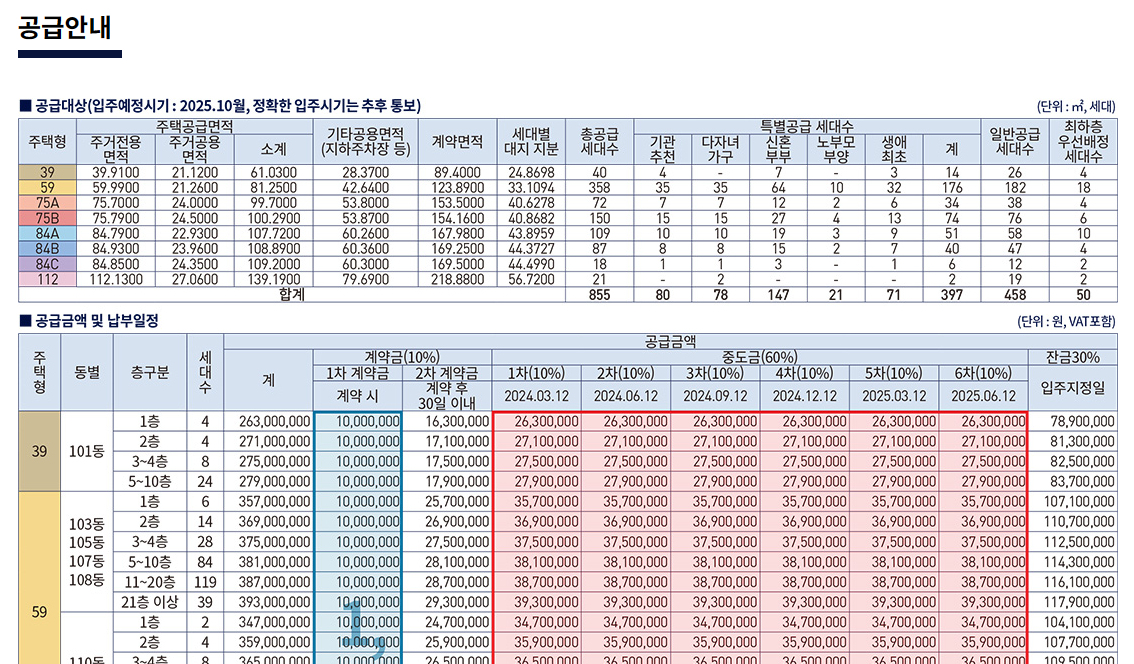This screenshot has width=1134, height=664.
Task: Select the 855 total supply households value
Action: [x=600, y=295]
